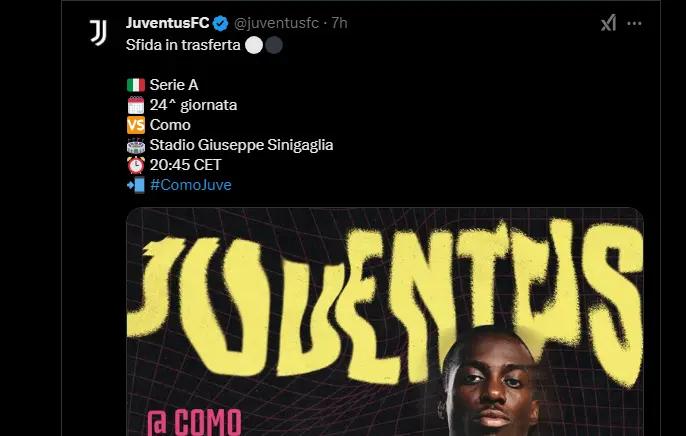686x436 pixels.
Task: Click the Stadio Giuseppe Sinigaglia text line
Action: tap(242, 145)
